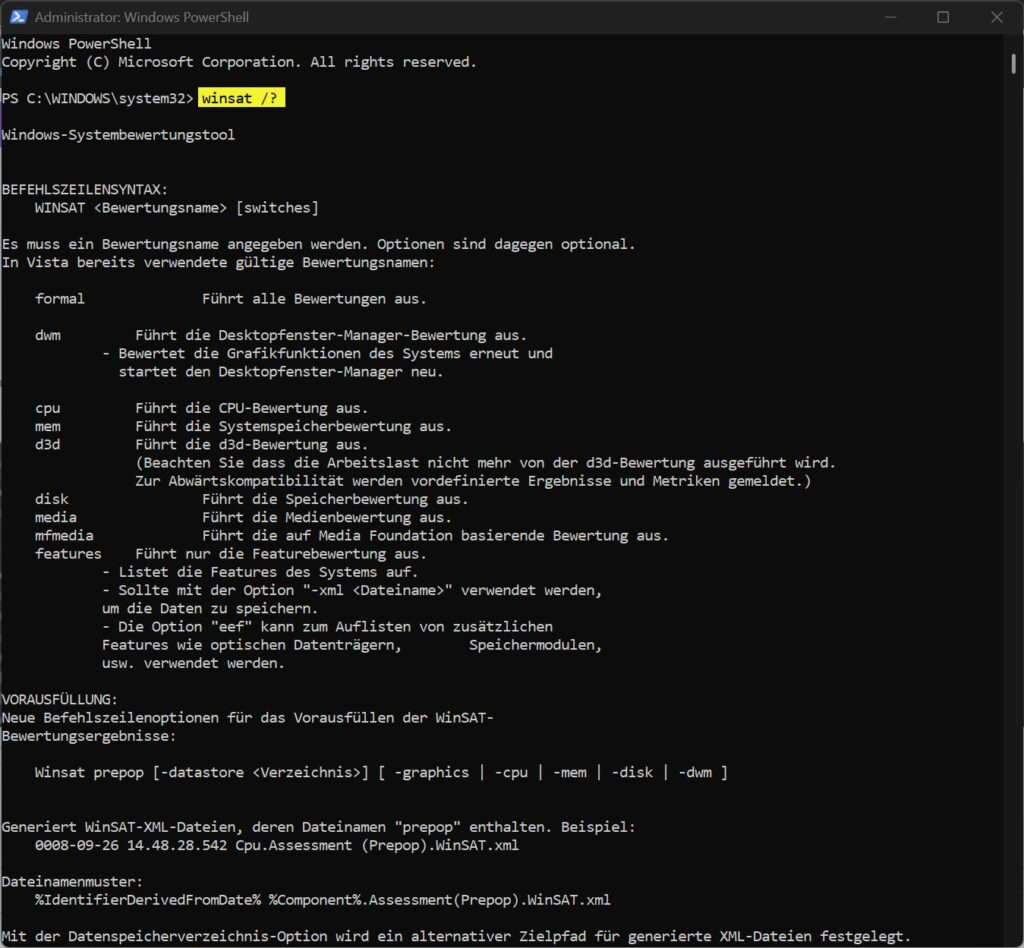Click 'Führt die Medienbewertung aus.' text
This screenshot has width=1024, height=948.
327,518
